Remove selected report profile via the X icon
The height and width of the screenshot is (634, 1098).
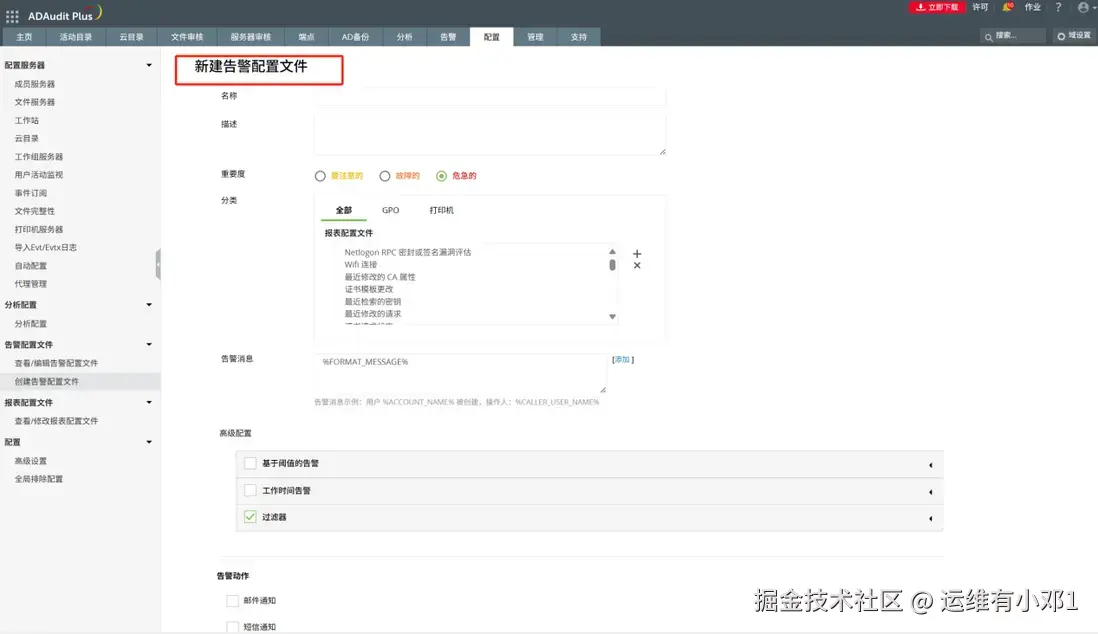pos(637,267)
